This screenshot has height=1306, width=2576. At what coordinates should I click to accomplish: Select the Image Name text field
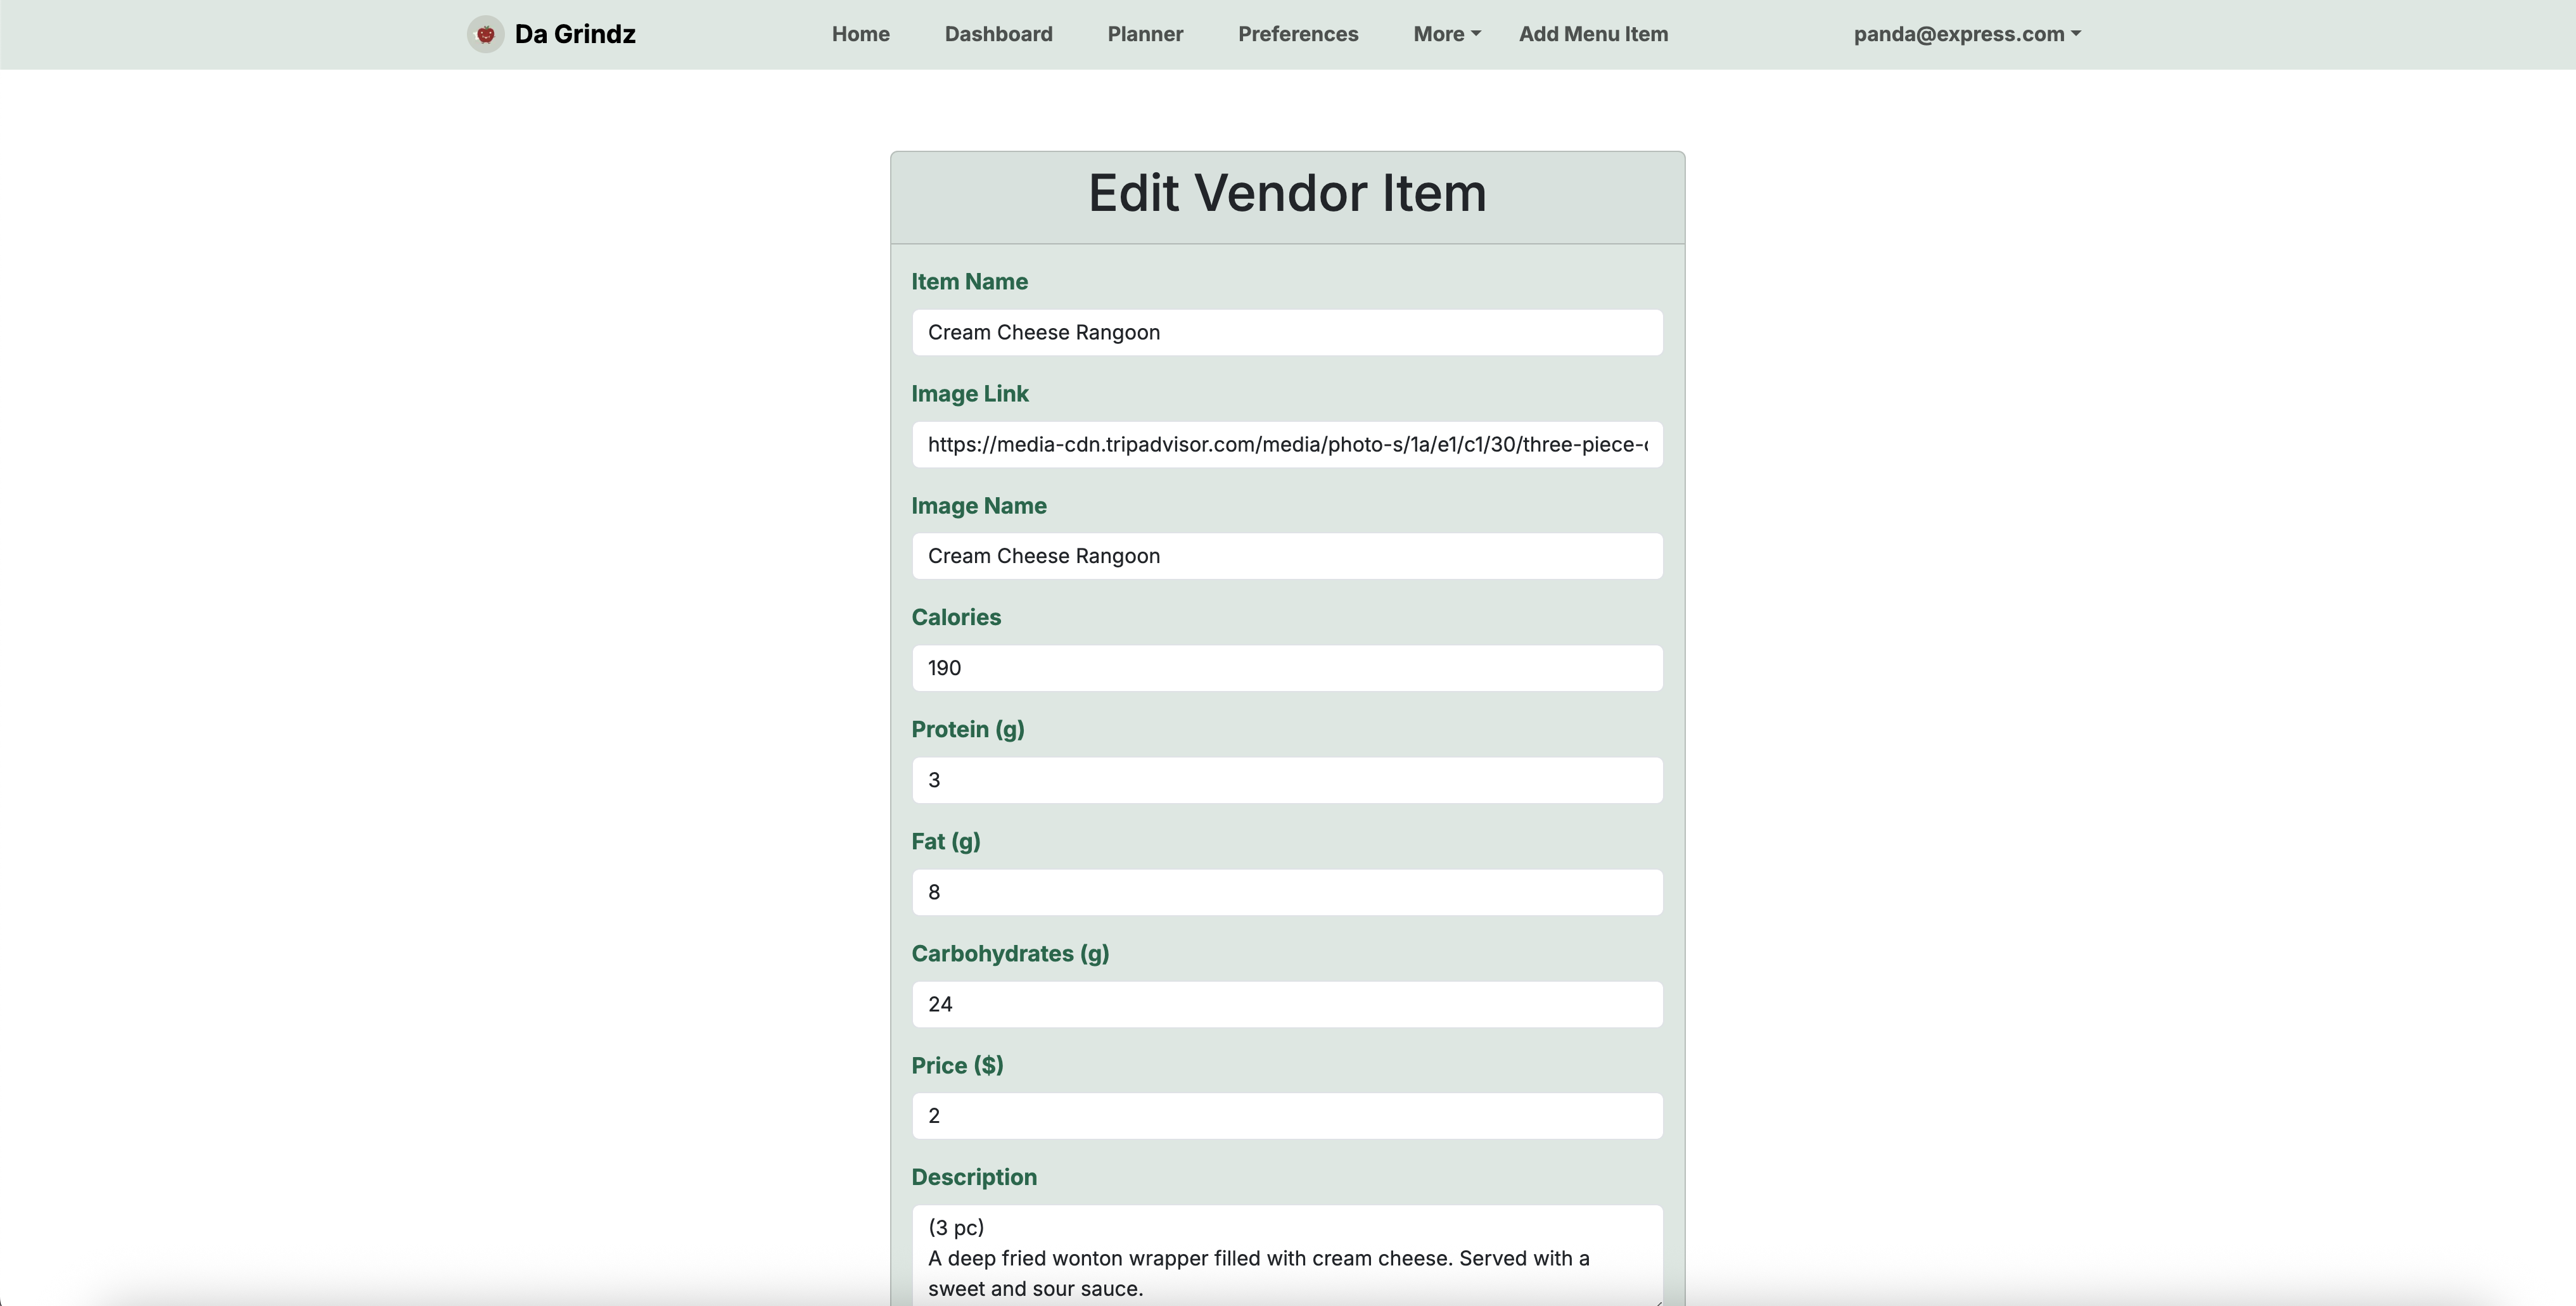point(1287,556)
